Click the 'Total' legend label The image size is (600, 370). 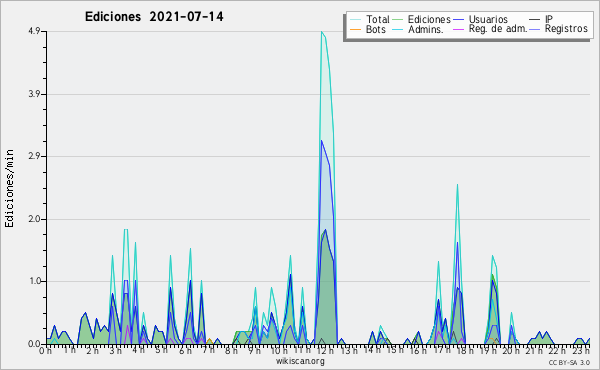[378, 19]
